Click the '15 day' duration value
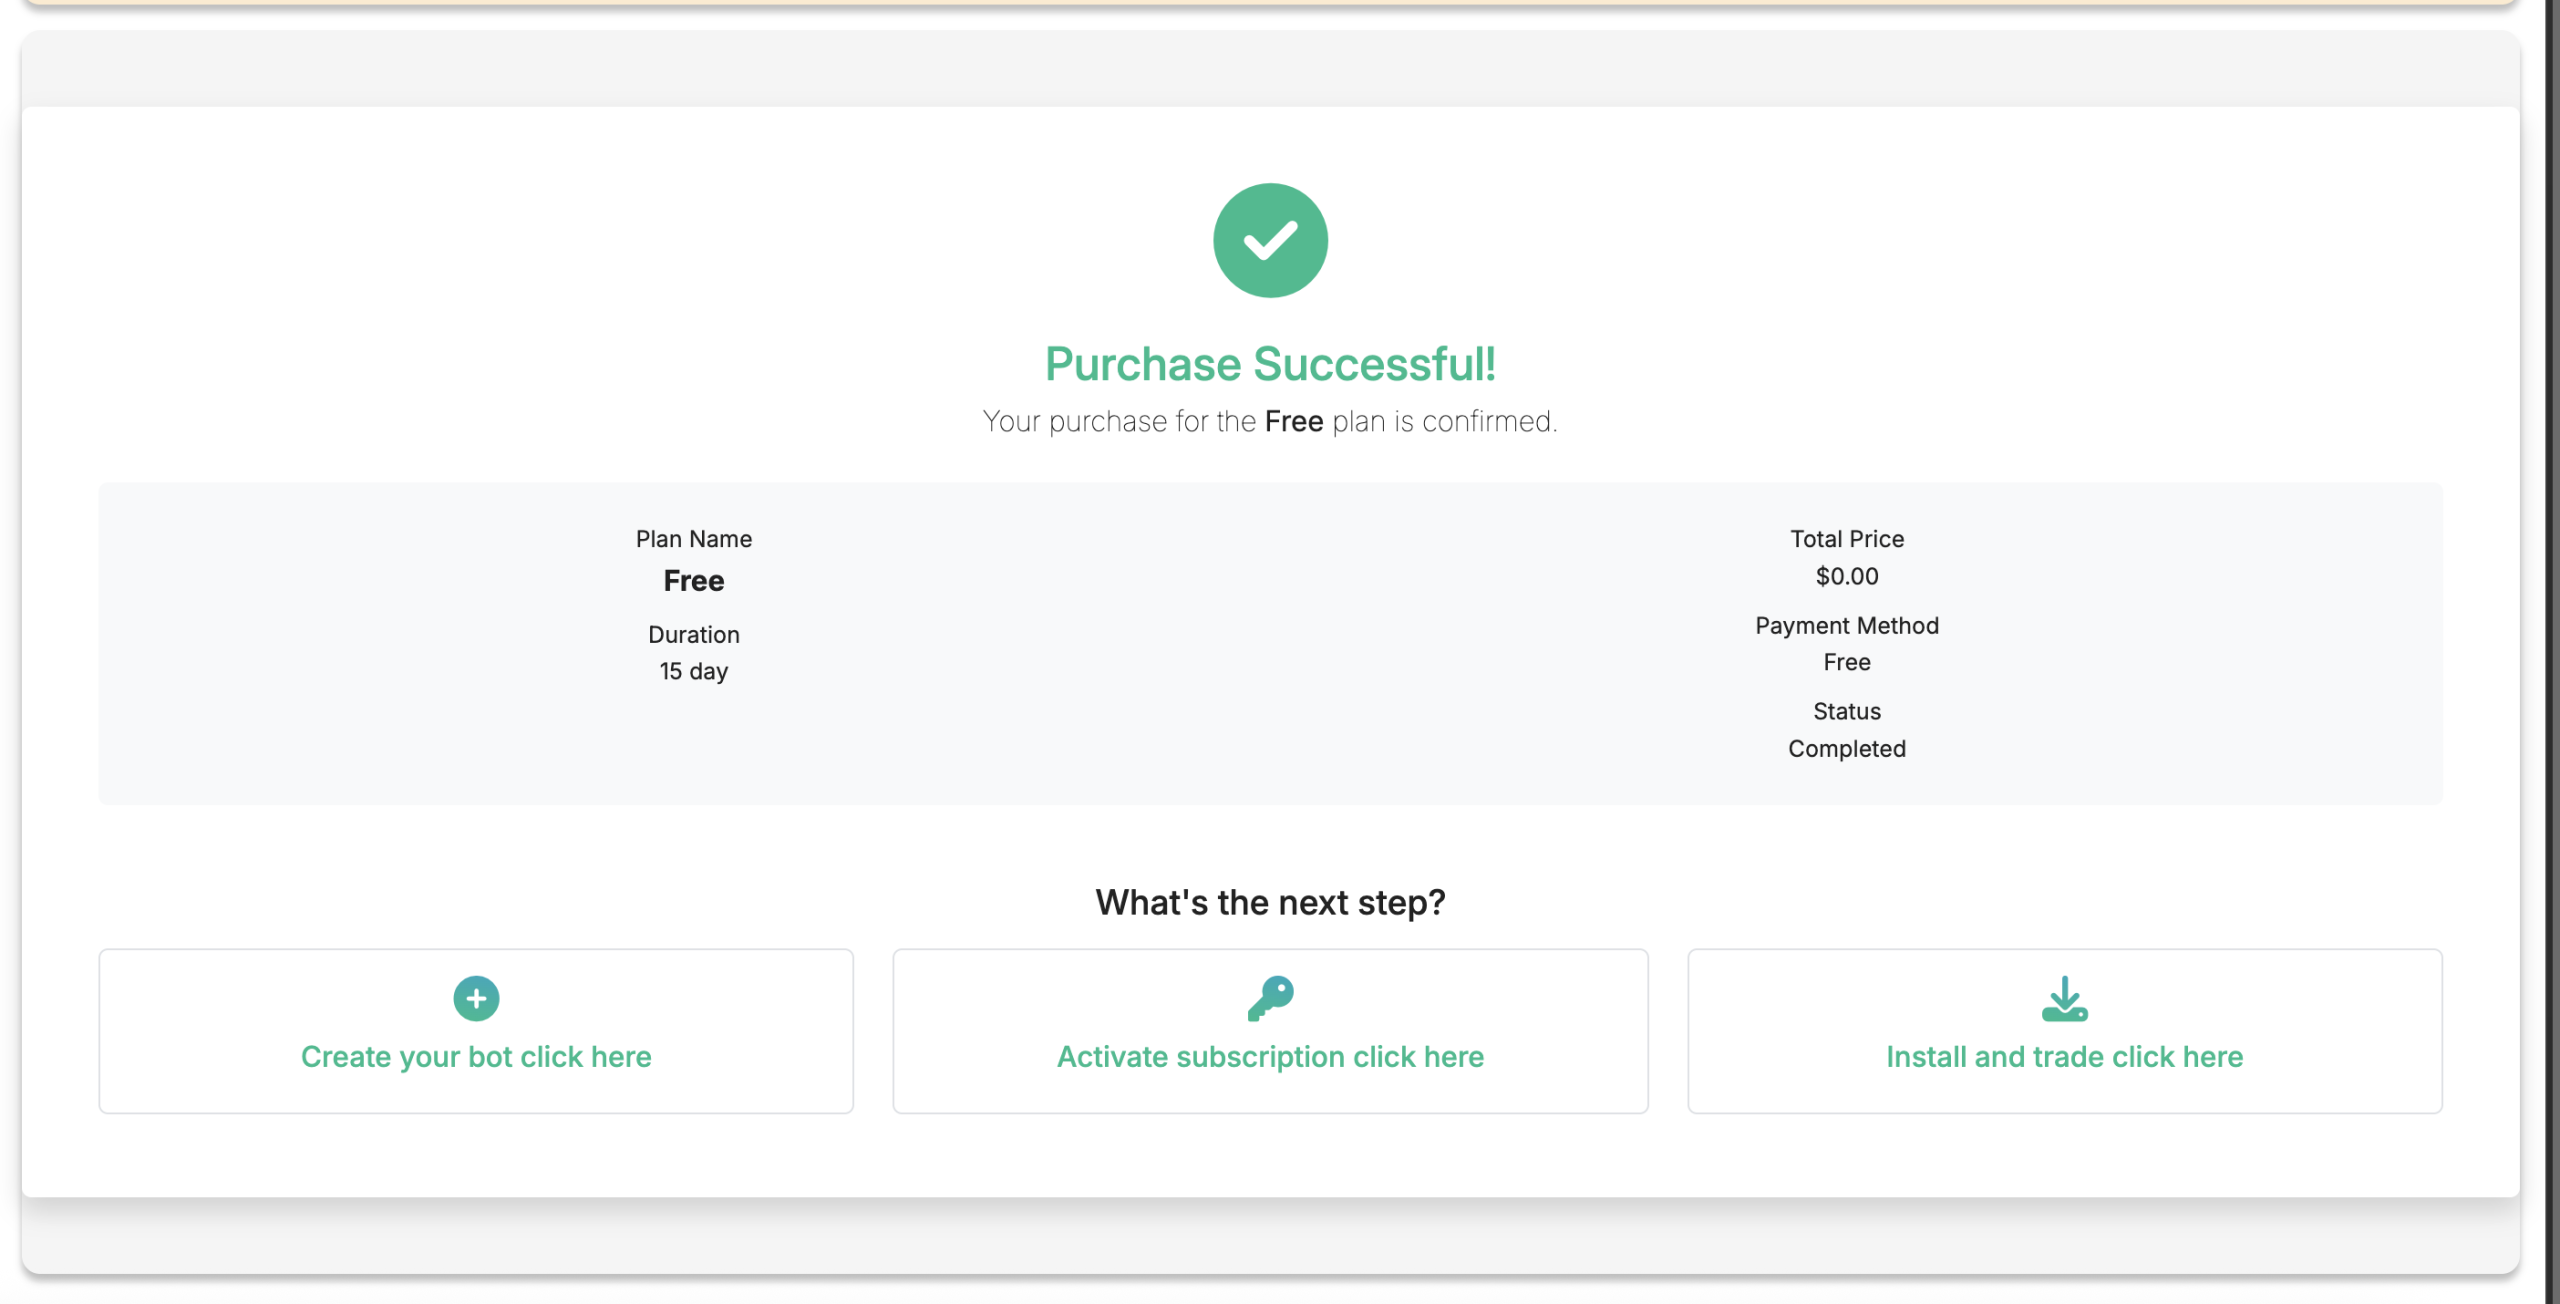The image size is (2560, 1304). click(694, 671)
